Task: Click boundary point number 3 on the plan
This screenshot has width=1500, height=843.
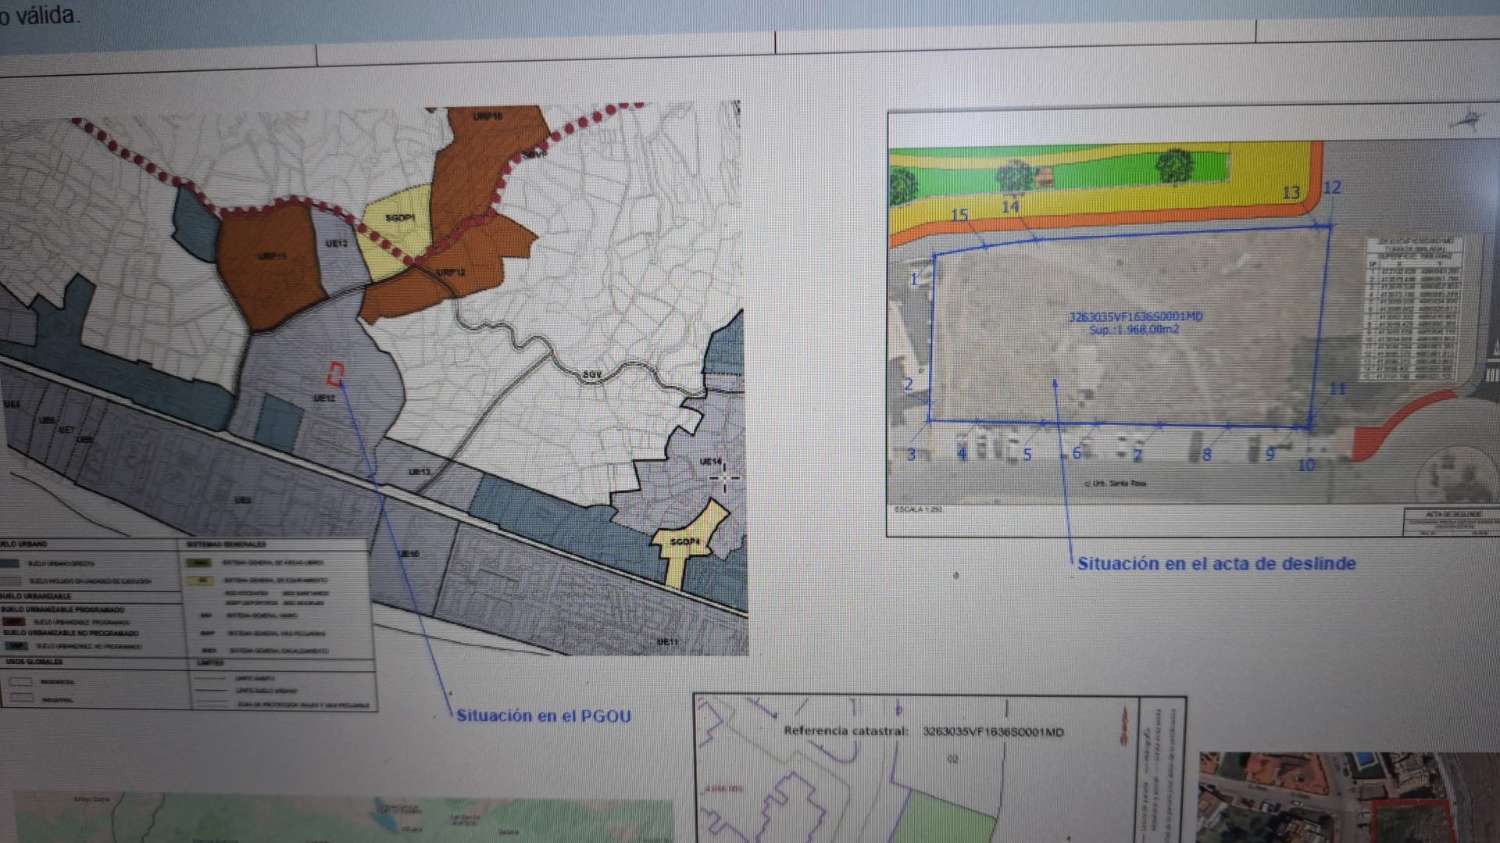Action: click(x=911, y=455)
